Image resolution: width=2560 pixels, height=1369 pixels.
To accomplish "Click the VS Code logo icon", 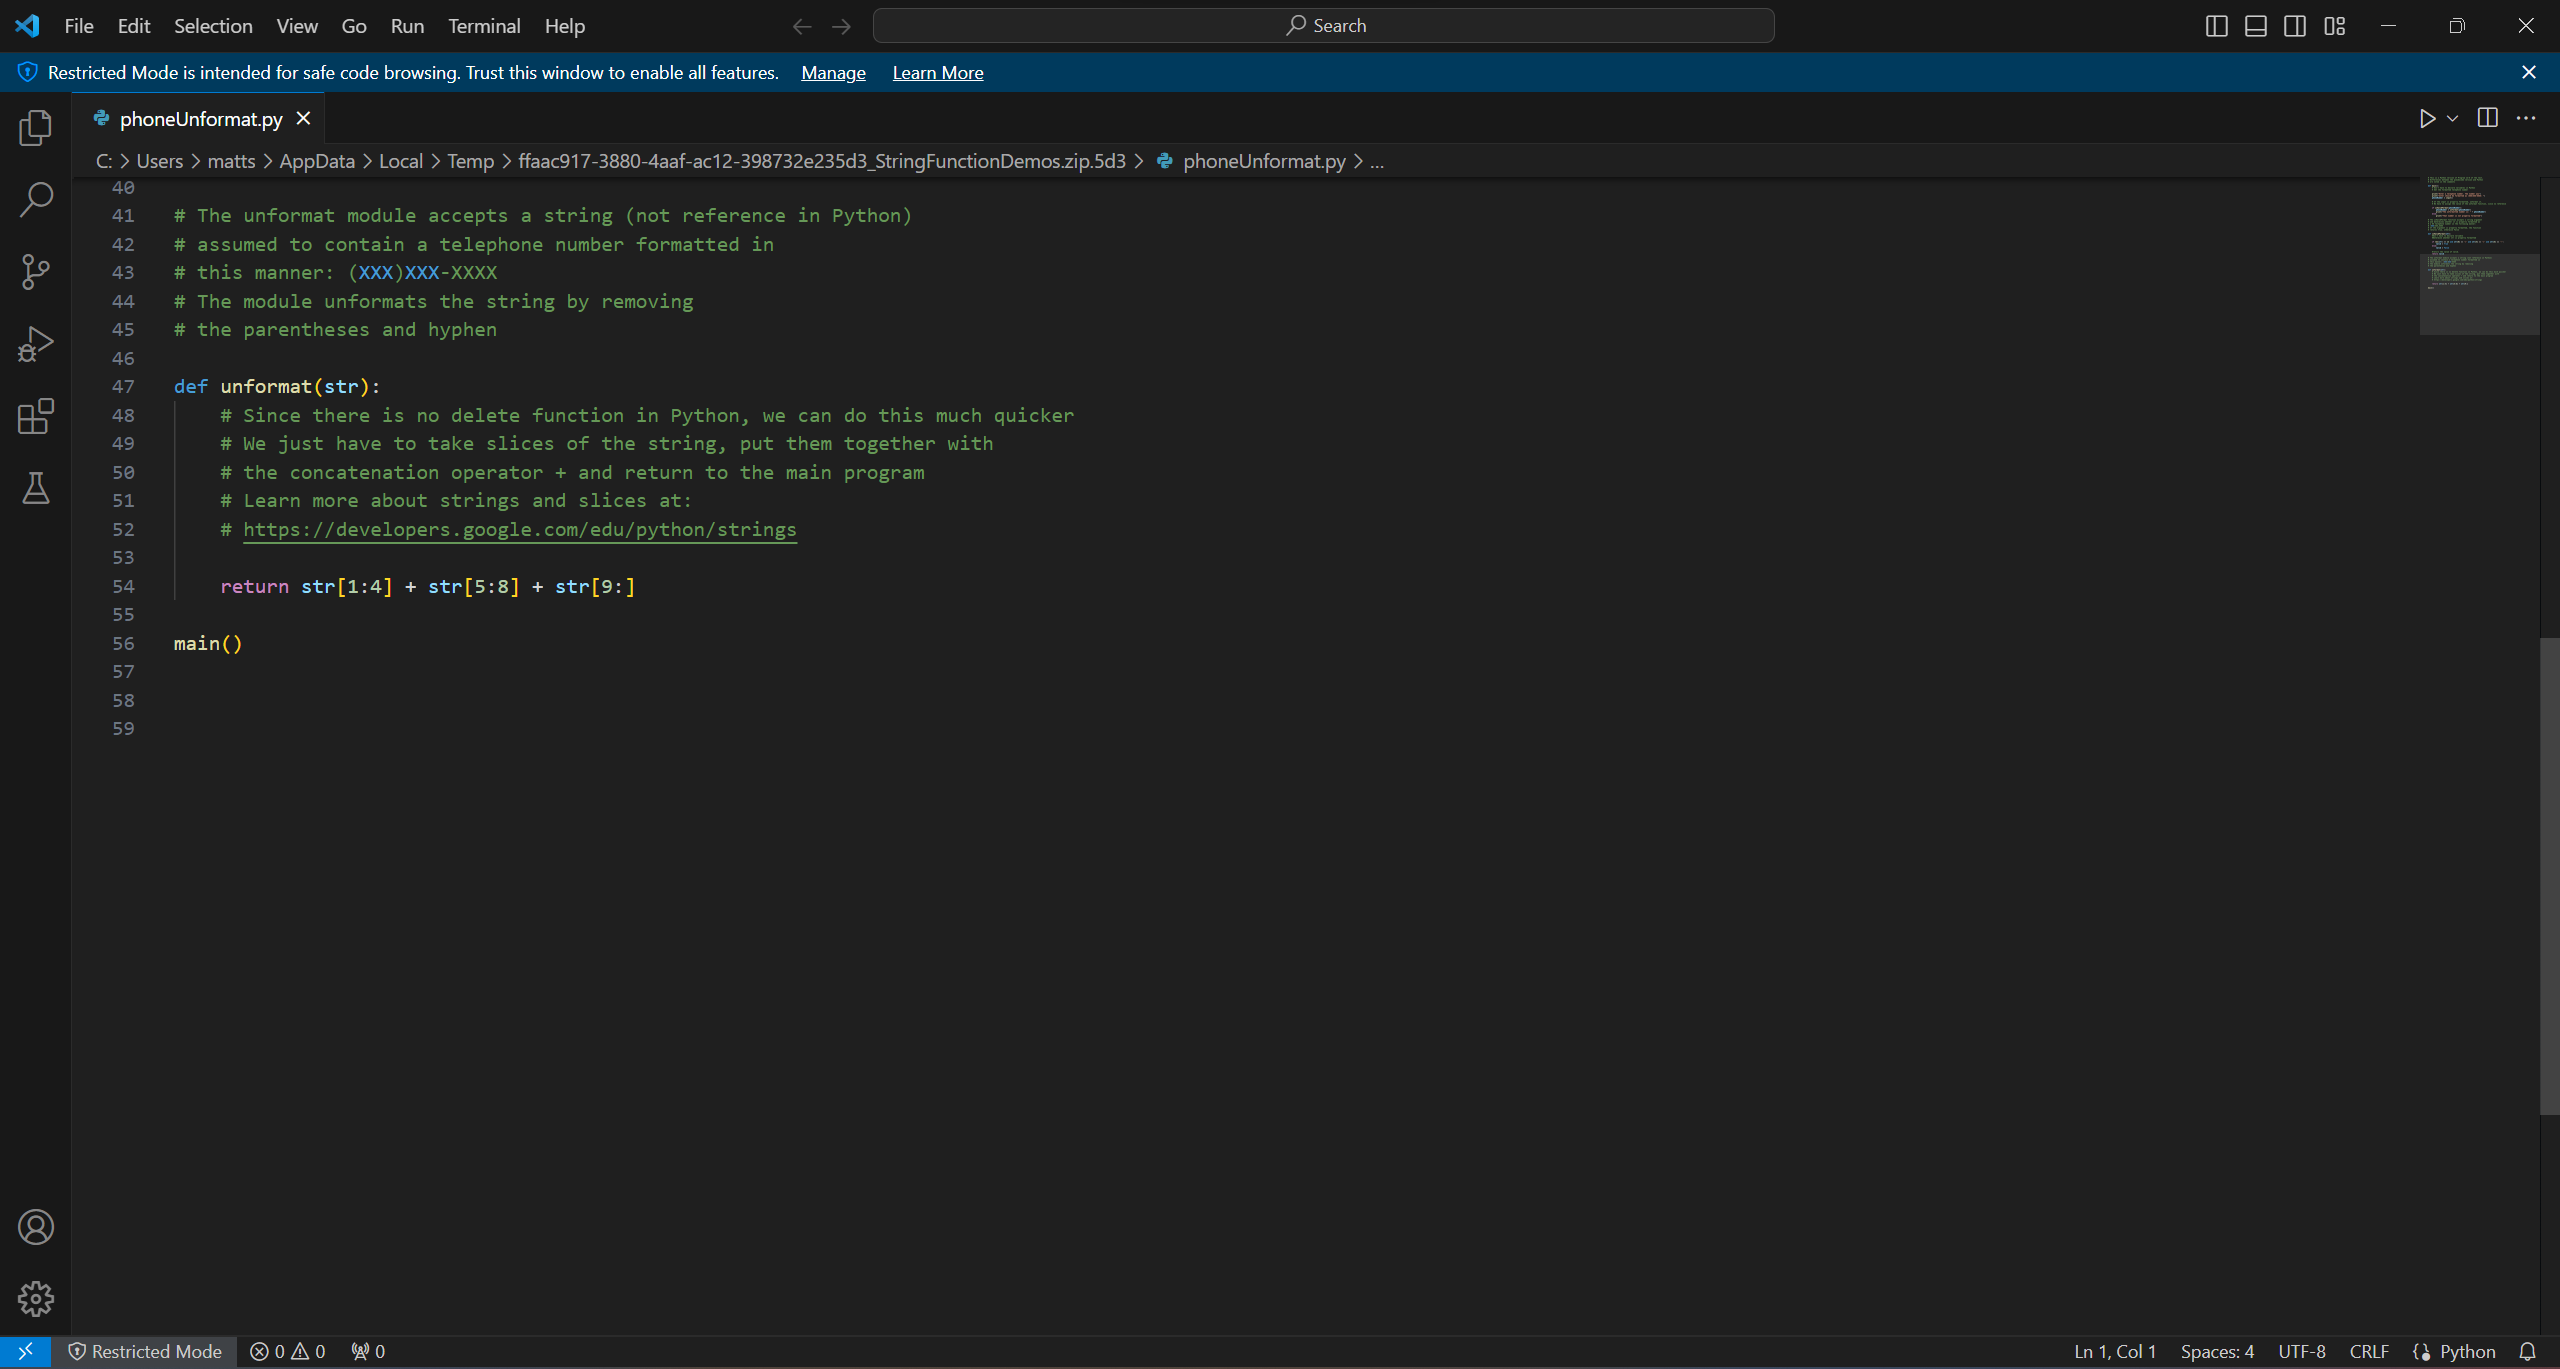I will (x=27, y=26).
